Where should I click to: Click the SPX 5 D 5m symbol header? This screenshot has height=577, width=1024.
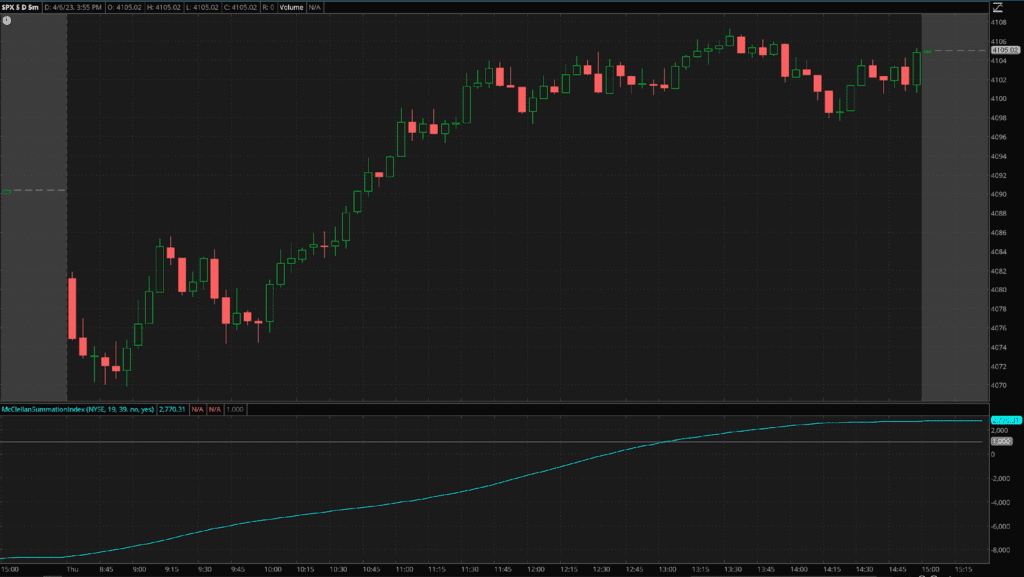pyautogui.click(x=20, y=6)
